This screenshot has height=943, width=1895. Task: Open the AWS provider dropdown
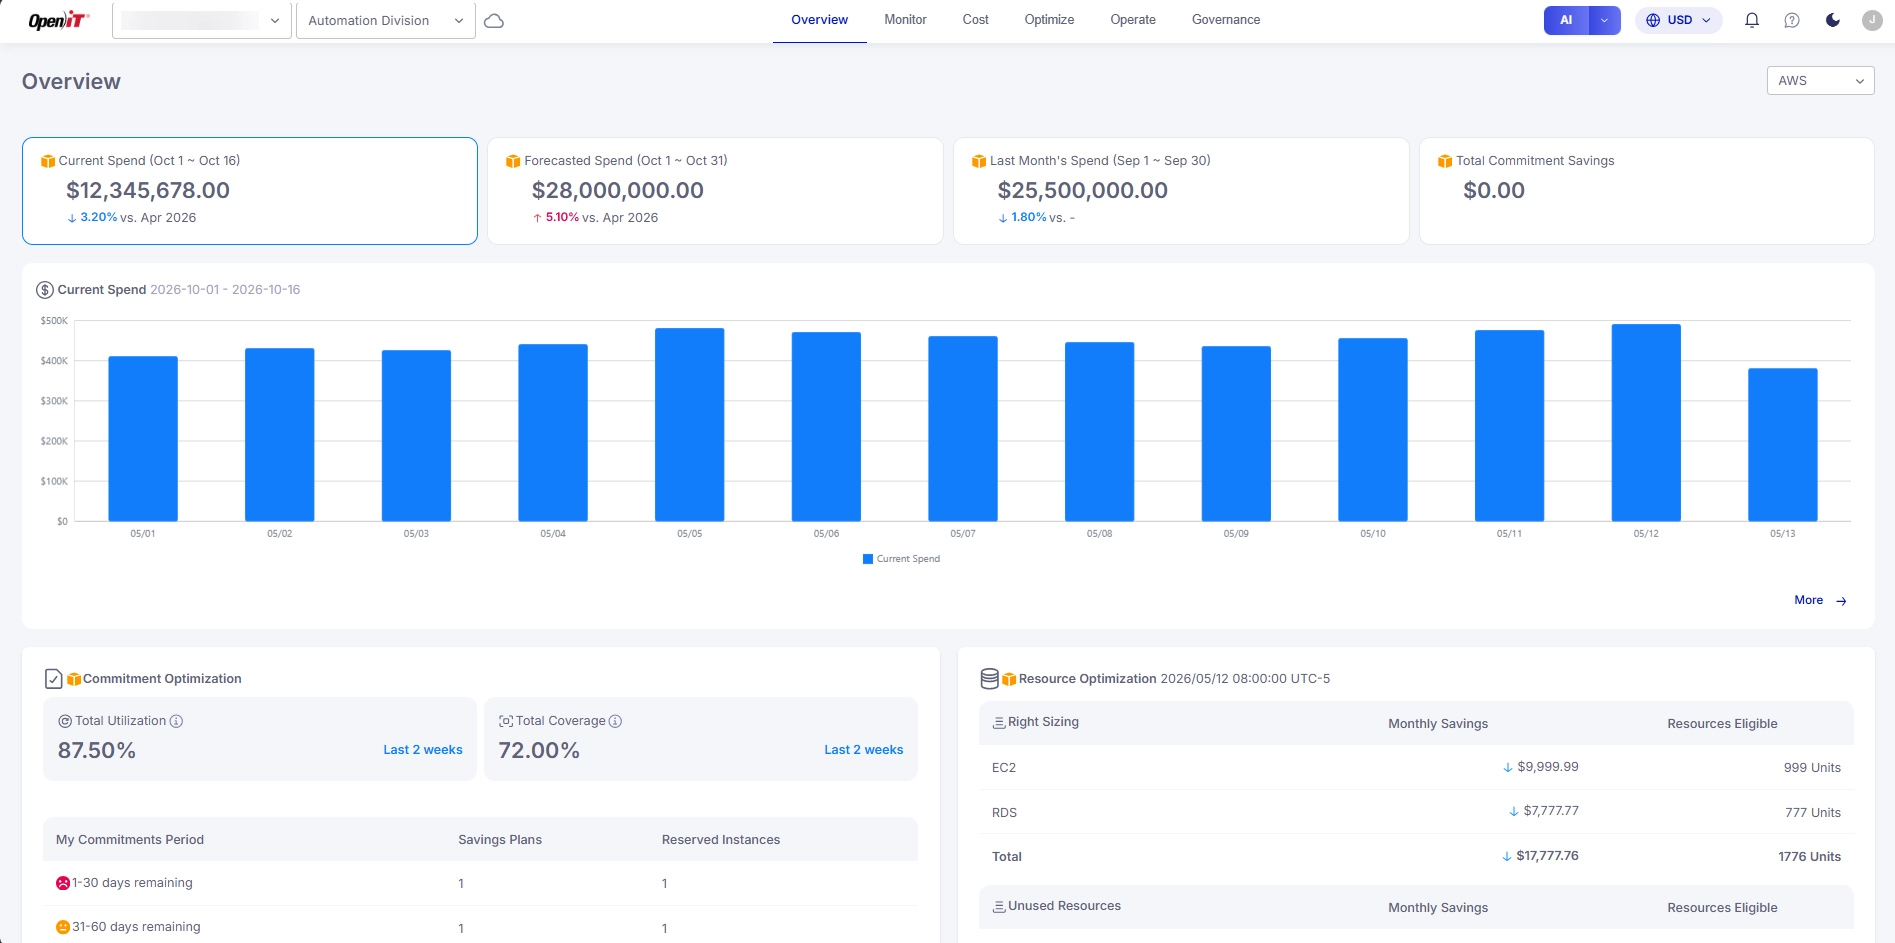(1820, 81)
